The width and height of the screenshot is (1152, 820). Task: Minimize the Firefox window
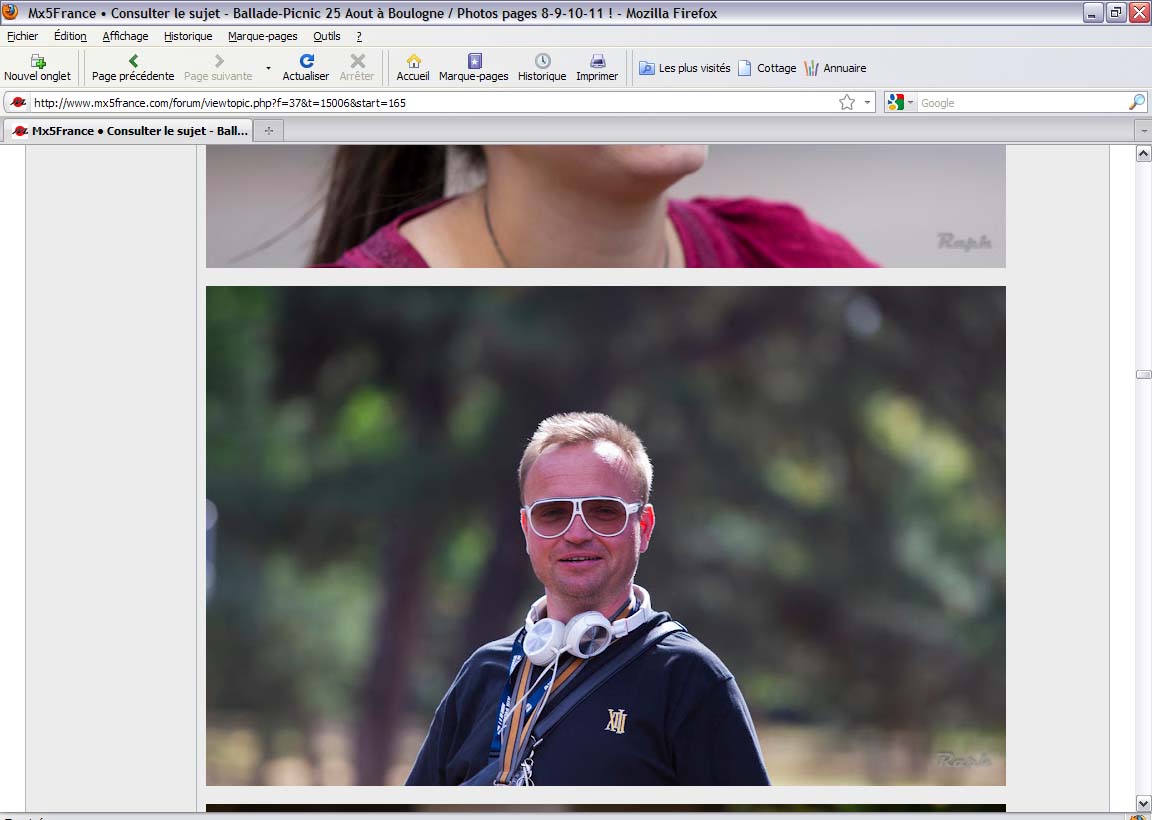pos(1093,12)
